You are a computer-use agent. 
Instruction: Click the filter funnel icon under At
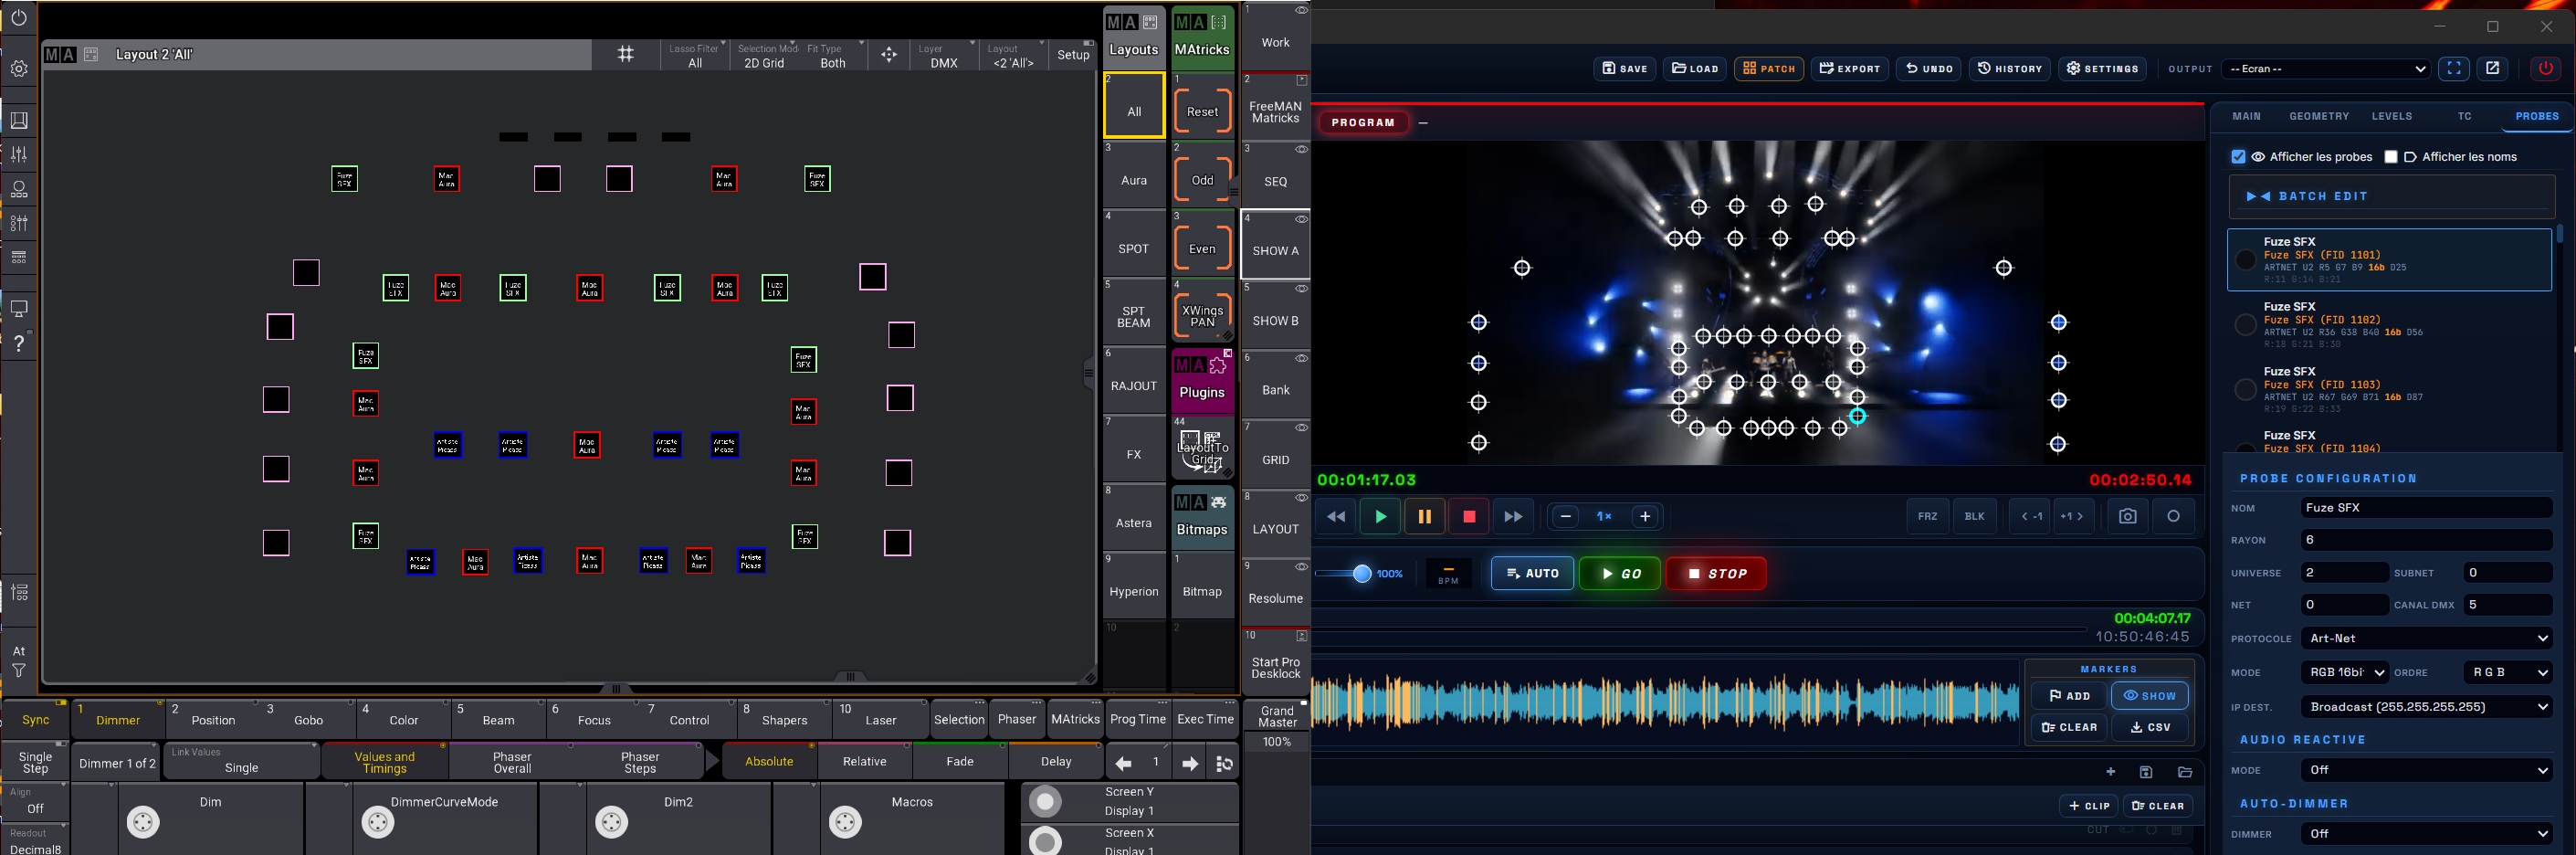pos(19,671)
